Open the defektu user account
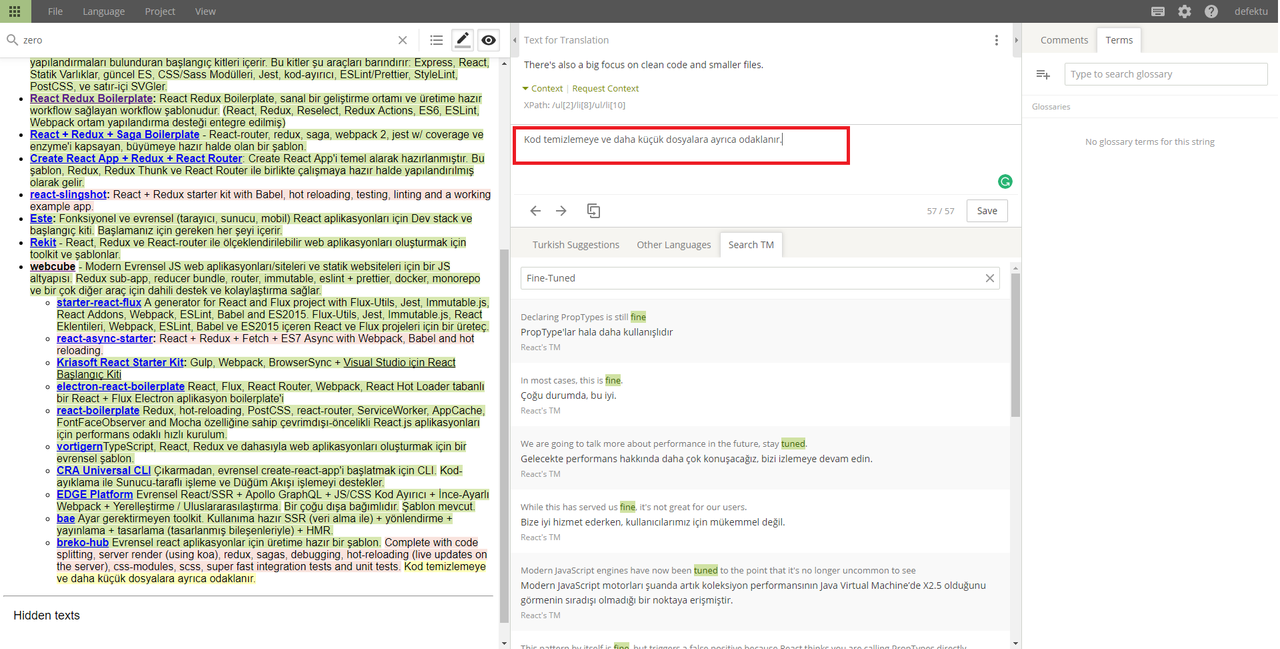Viewport: 1280px width, 649px height. [1251, 11]
